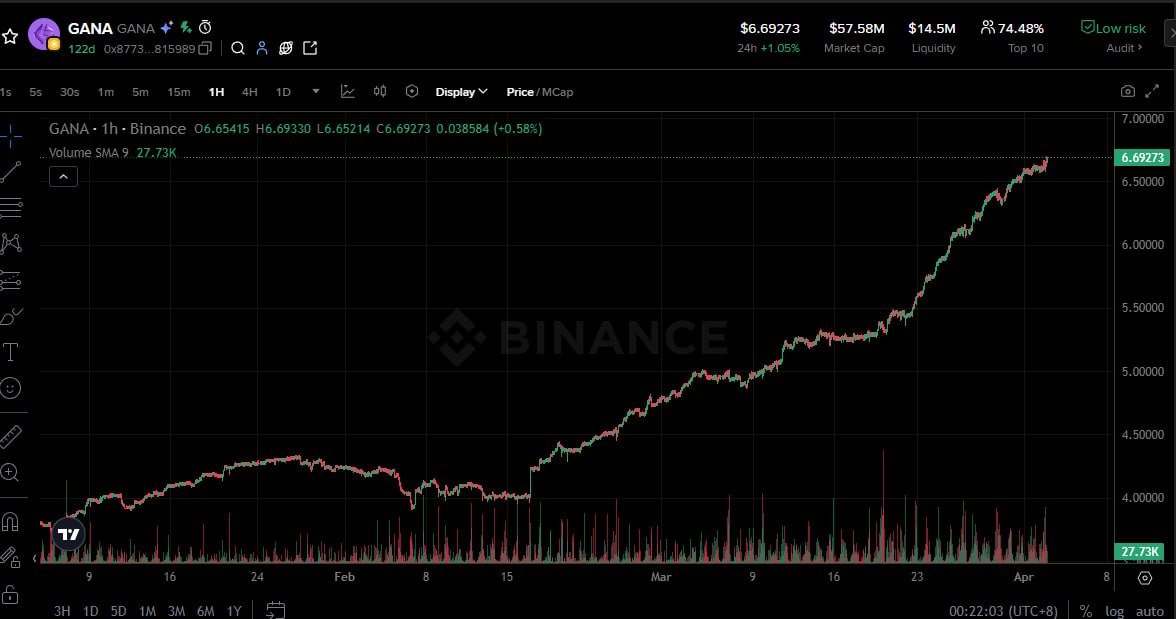Select the 5s timeframe
This screenshot has width=1176, height=619.
(35, 92)
